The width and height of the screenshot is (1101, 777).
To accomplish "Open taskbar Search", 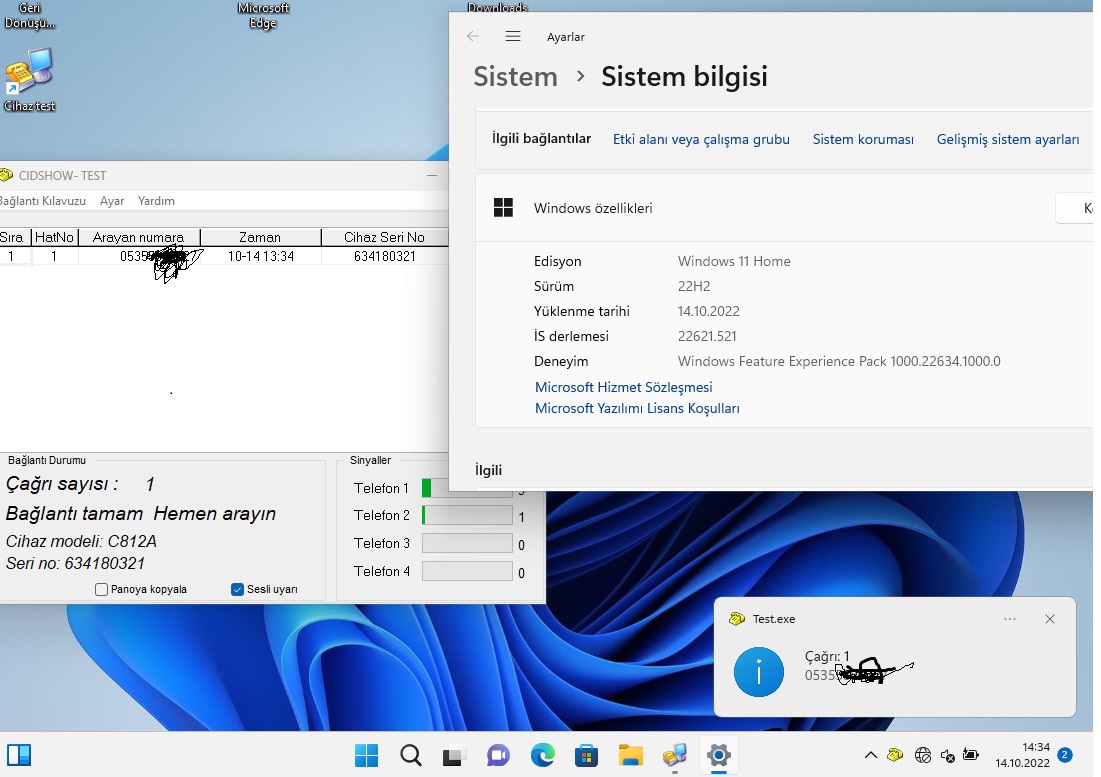I will tap(411, 755).
